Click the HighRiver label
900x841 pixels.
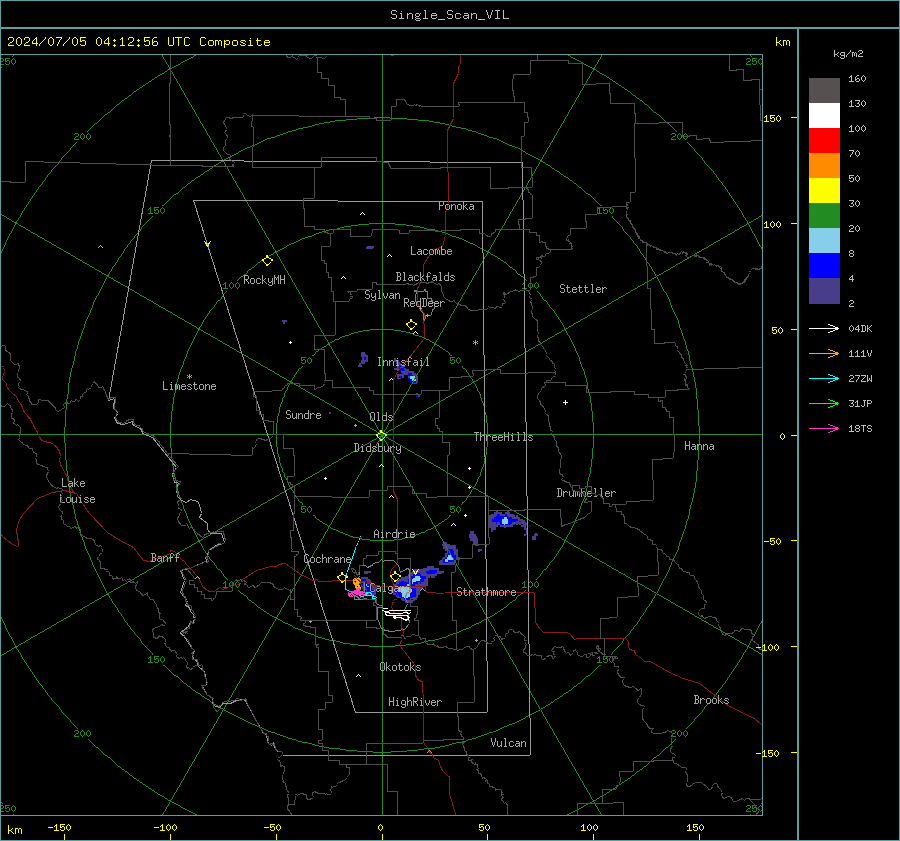pyautogui.click(x=415, y=702)
